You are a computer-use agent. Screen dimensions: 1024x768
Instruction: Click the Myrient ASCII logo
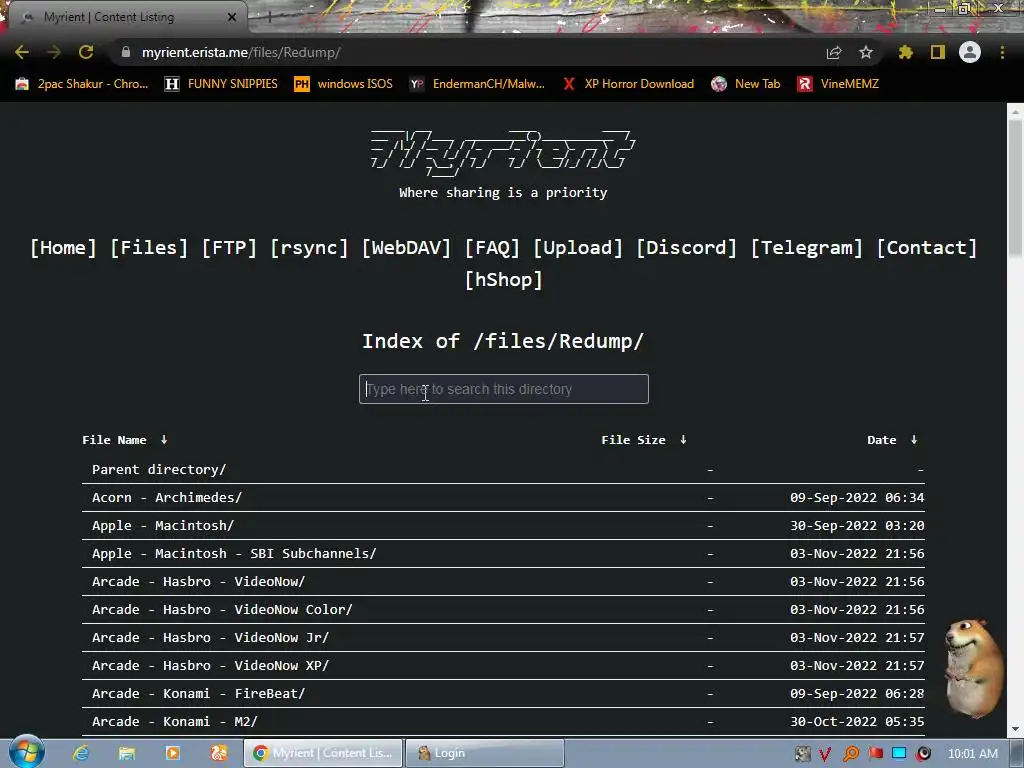[503, 153]
